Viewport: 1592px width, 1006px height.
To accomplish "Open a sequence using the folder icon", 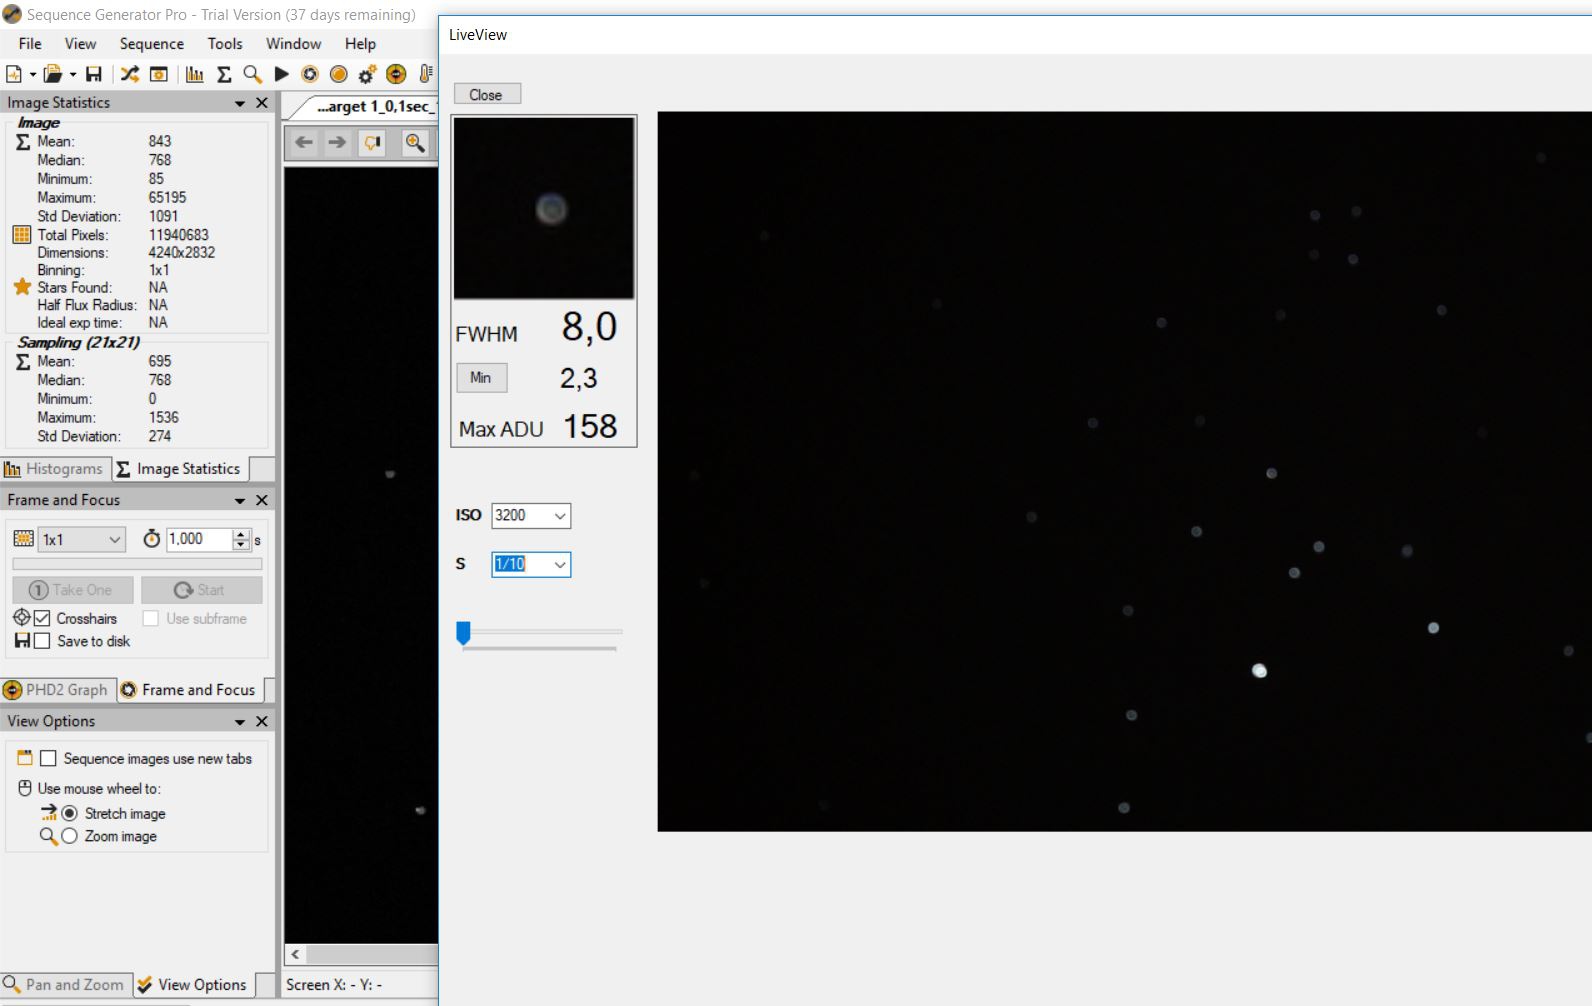I will click(53, 74).
